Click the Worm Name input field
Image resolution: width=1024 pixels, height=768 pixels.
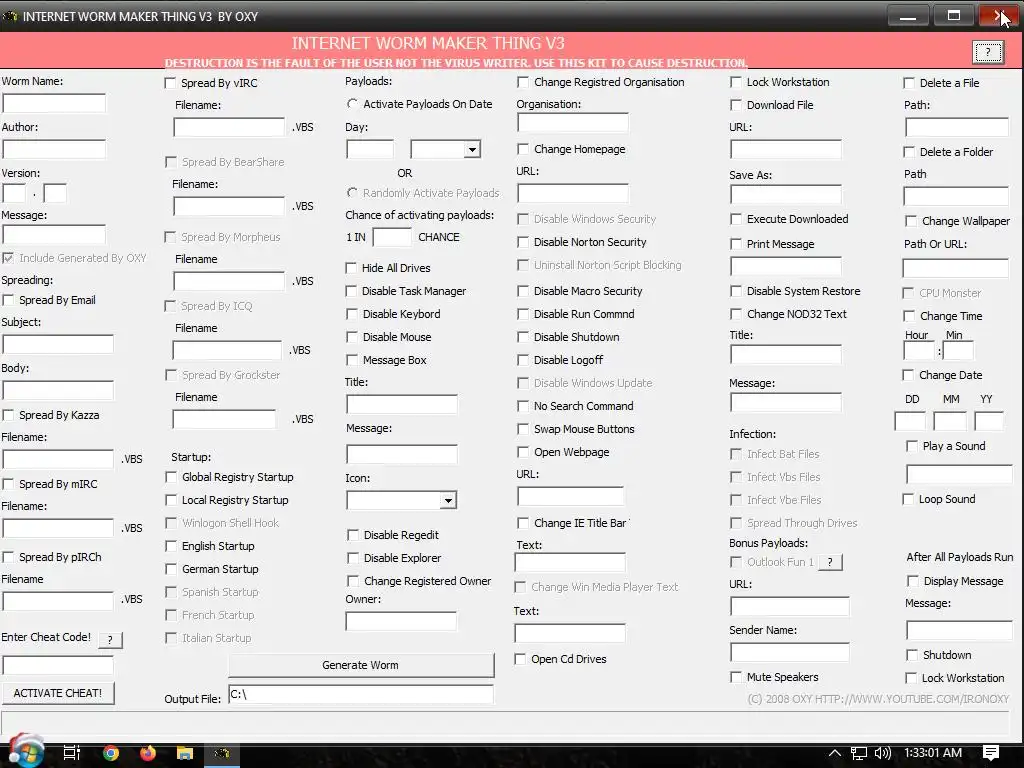point(54,103)
